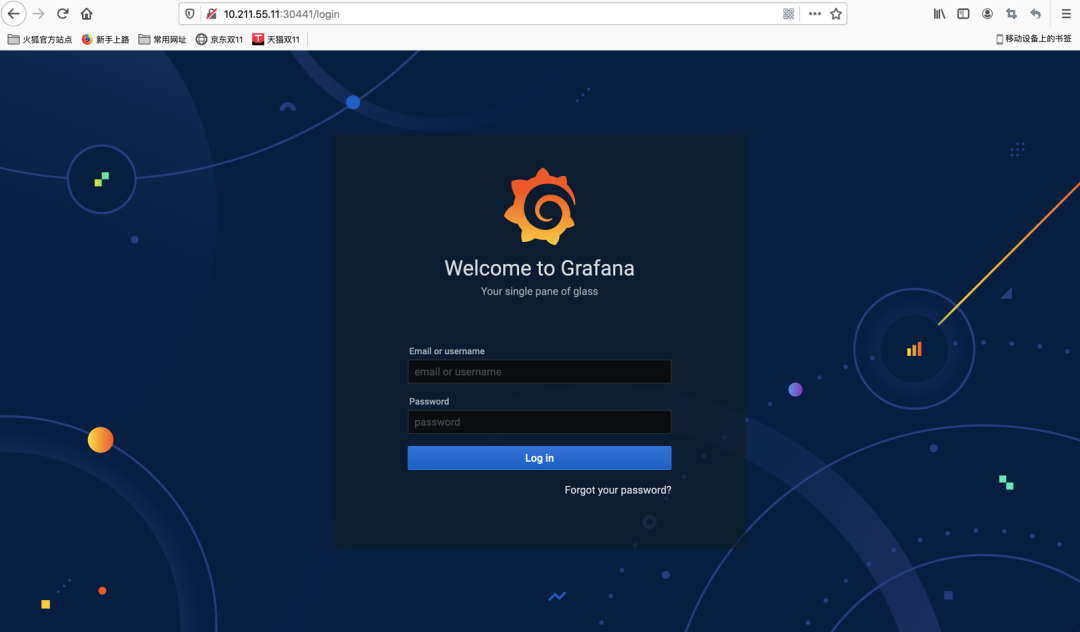1080x632 pixels.
Task: Open the tracking protection shield icon
Action: pos(190,14)
